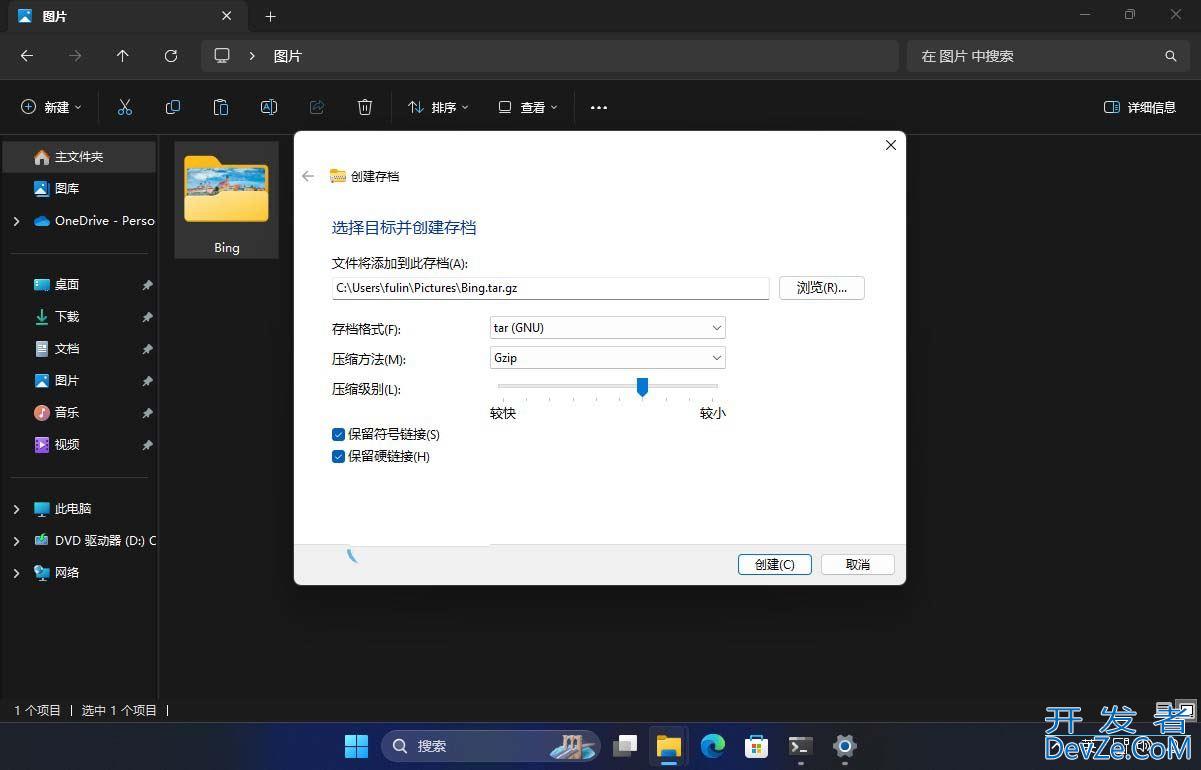This screenshot has height=770, width=1201.
Task: Click the 压缩级别 slider handle
Action: point(642,387)
